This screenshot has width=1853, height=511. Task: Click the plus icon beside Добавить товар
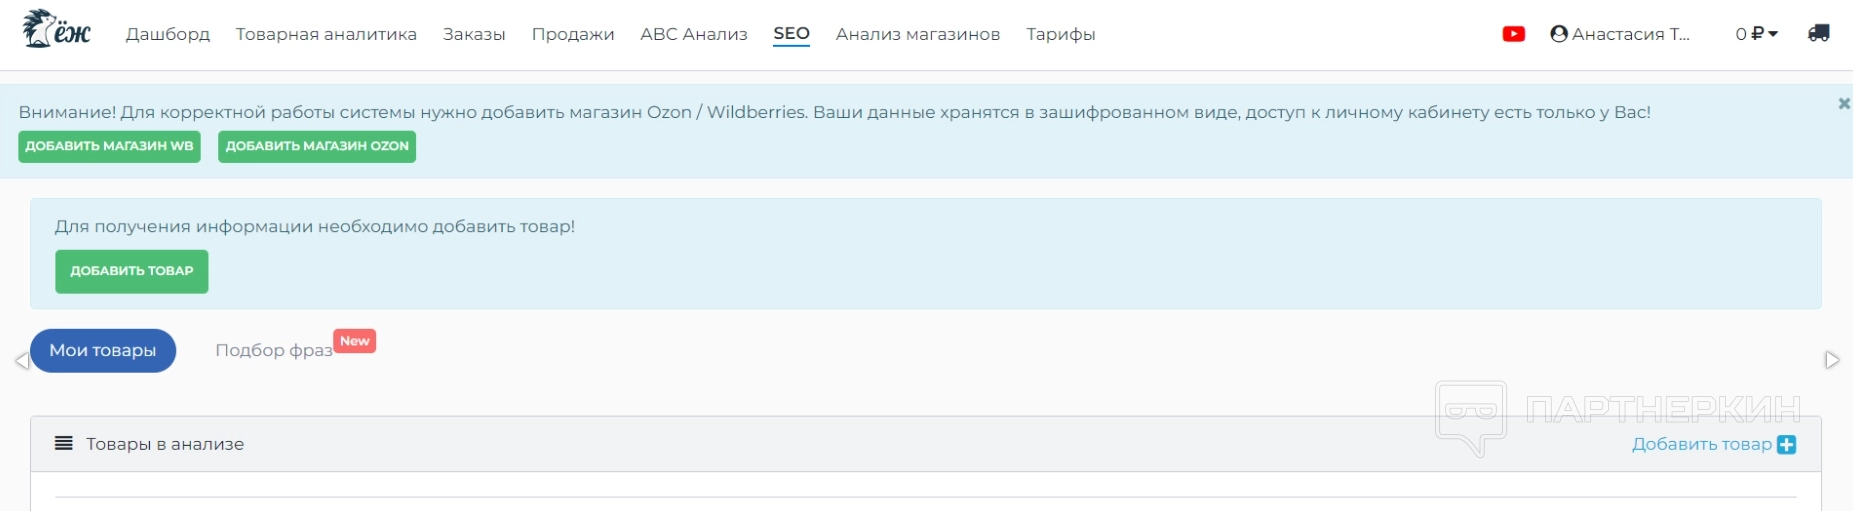coord(1786,445)
